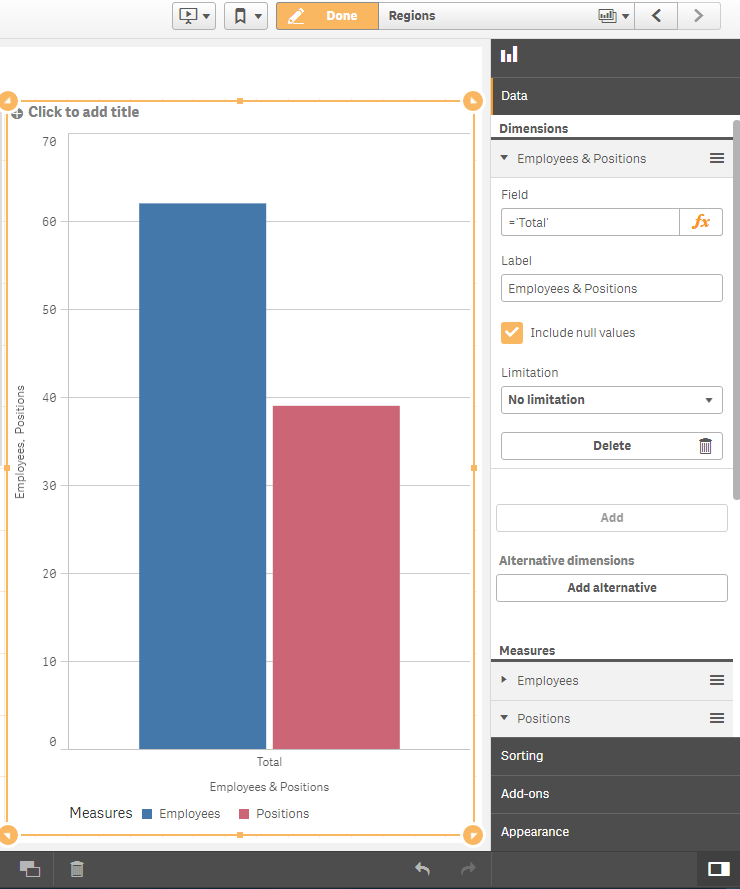The height and width of the screenshot is (889, 740).
Task: Open the Sorting section
Action: (x=615, y=756)
